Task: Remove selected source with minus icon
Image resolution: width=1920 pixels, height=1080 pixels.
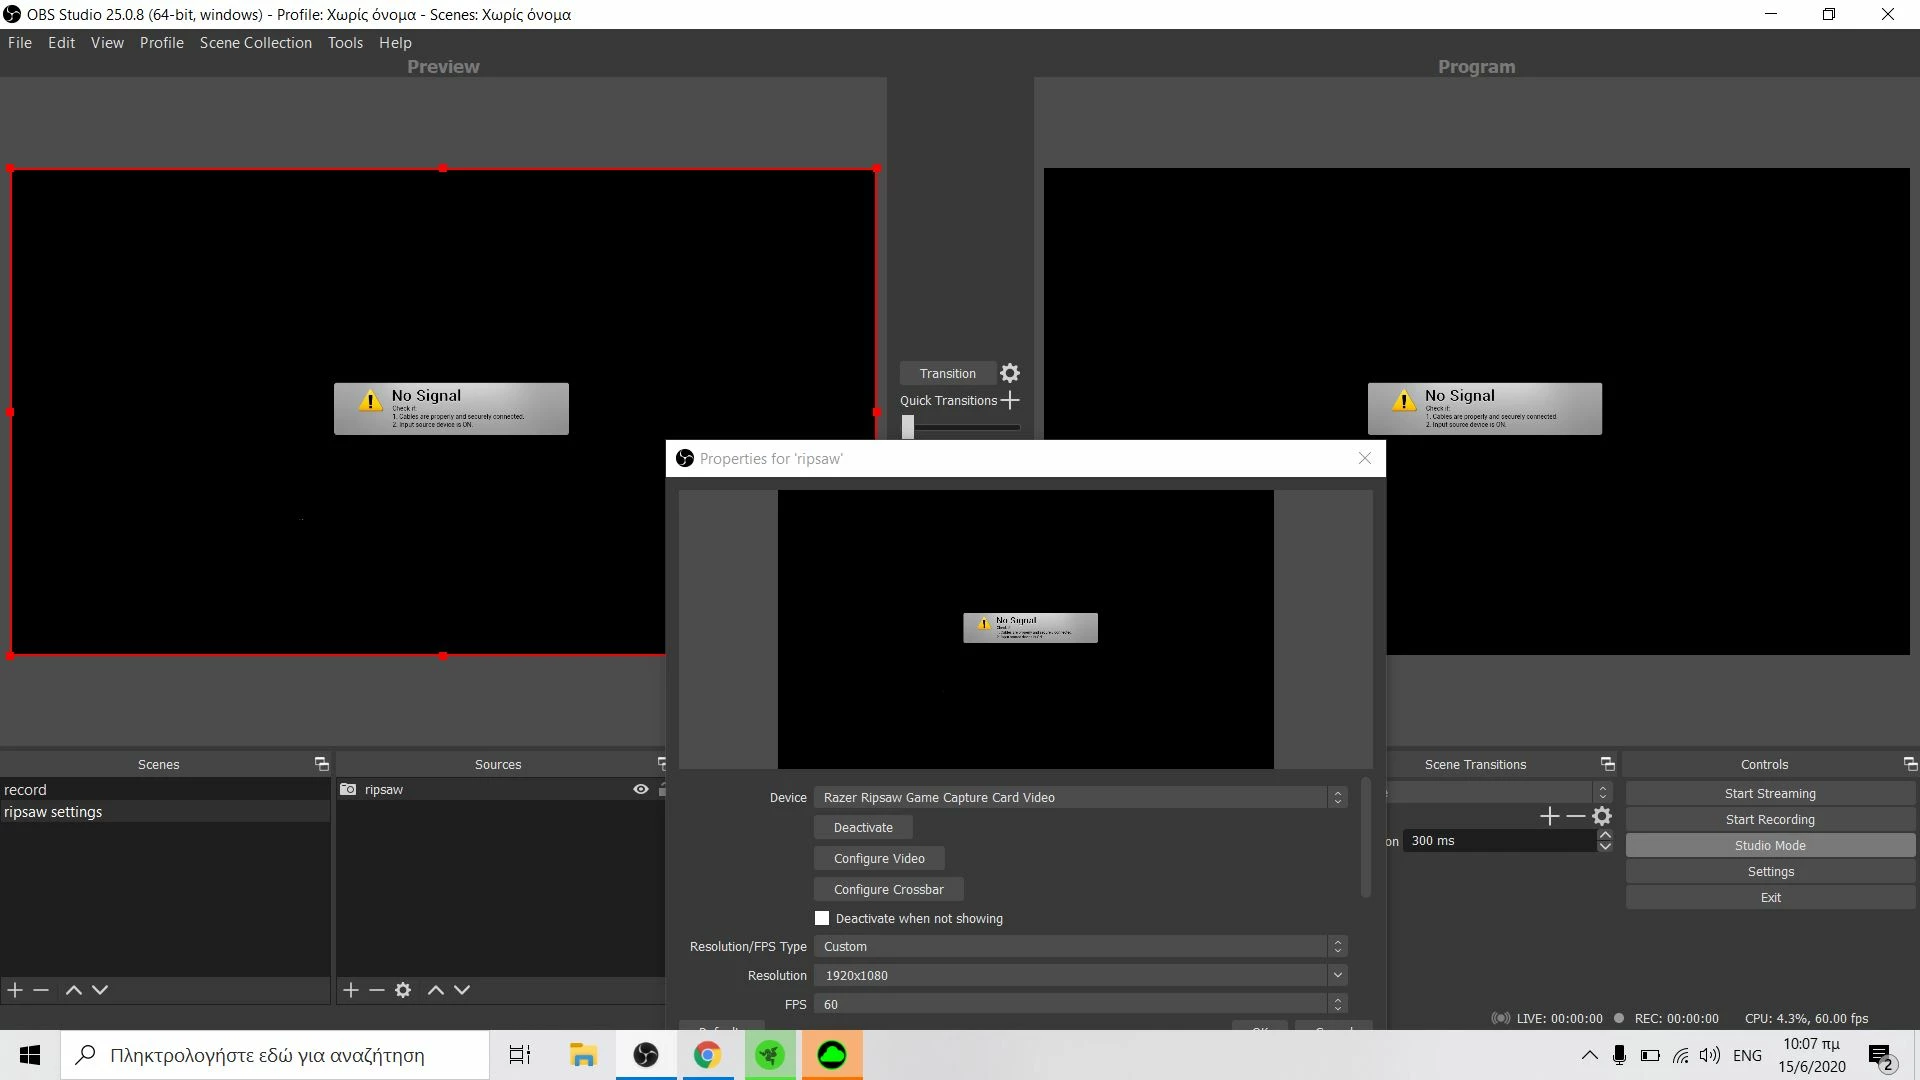Action: [x=377, y=990]
